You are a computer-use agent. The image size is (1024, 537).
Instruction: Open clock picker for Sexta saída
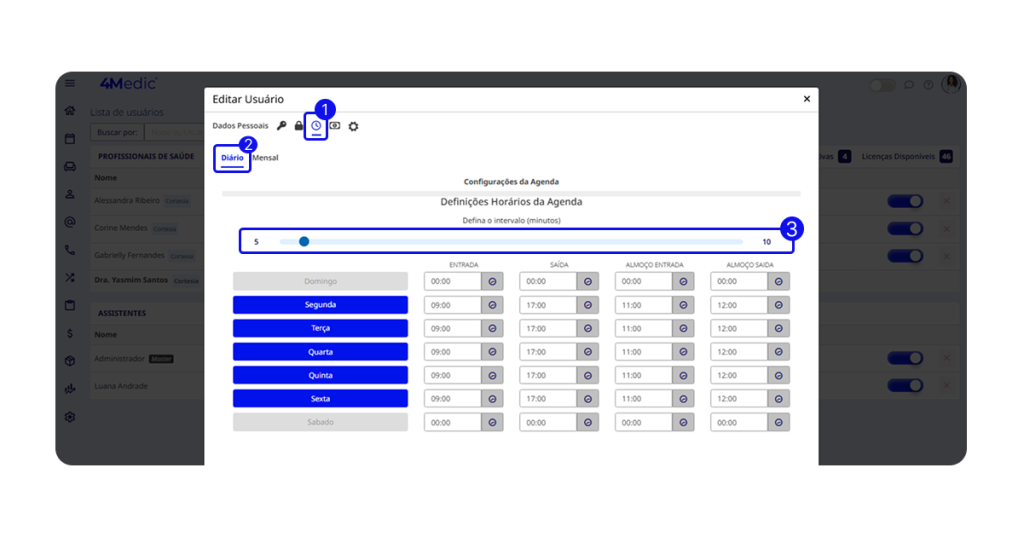pos(587,399)
